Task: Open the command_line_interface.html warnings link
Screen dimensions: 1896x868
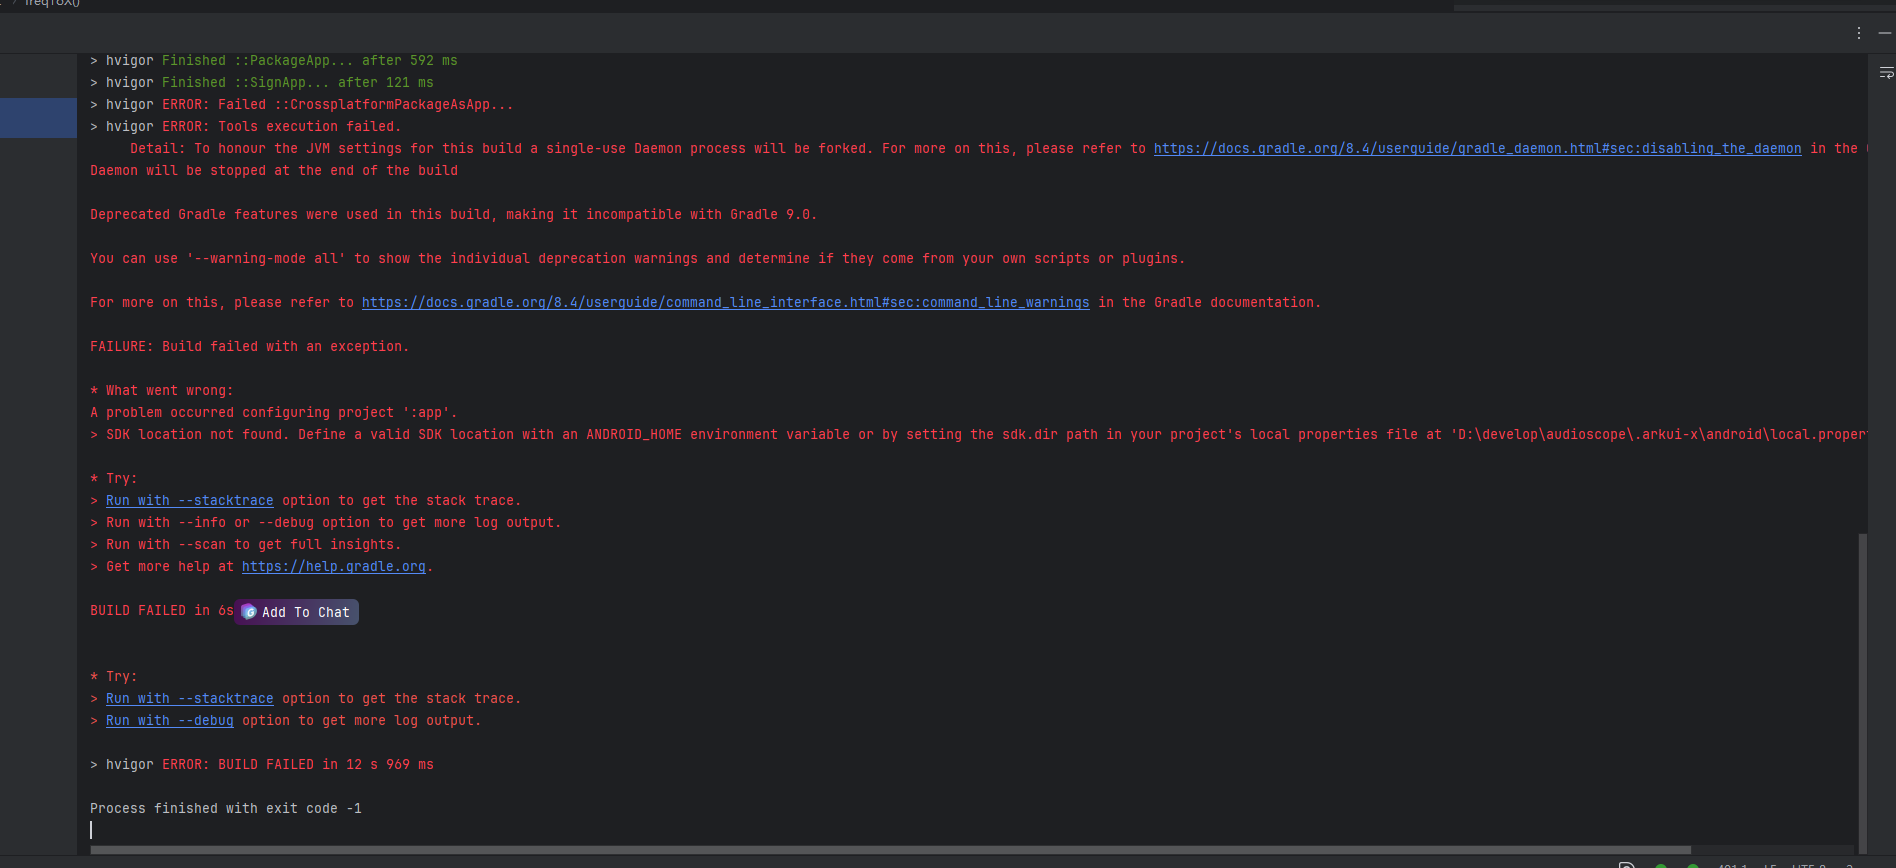Action: (725, 303)
